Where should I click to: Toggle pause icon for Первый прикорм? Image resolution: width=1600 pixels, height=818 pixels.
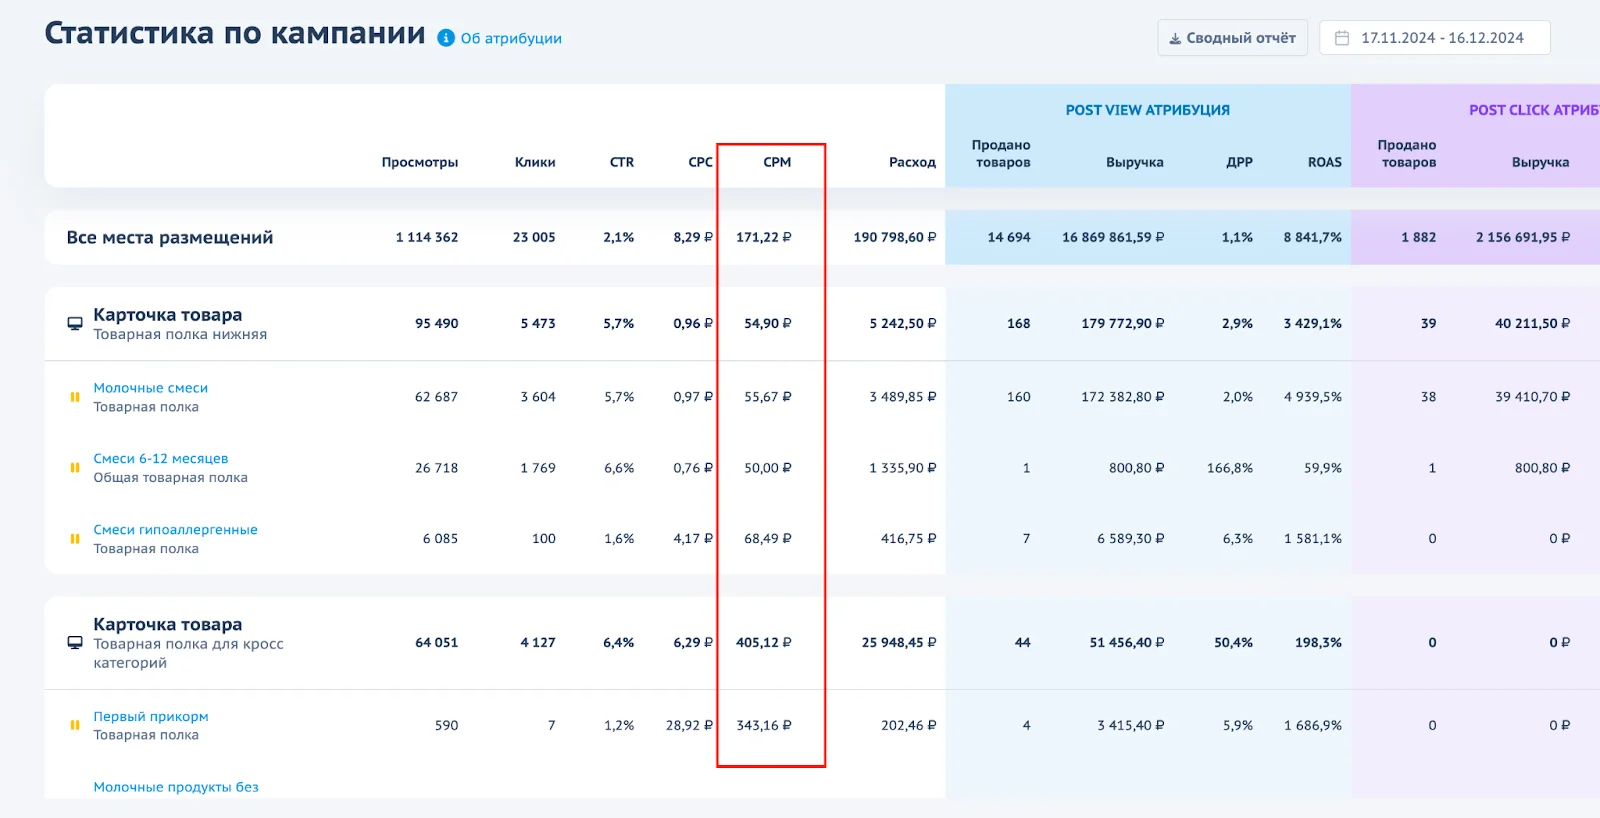pyautogui.click(x=75, y=725)
